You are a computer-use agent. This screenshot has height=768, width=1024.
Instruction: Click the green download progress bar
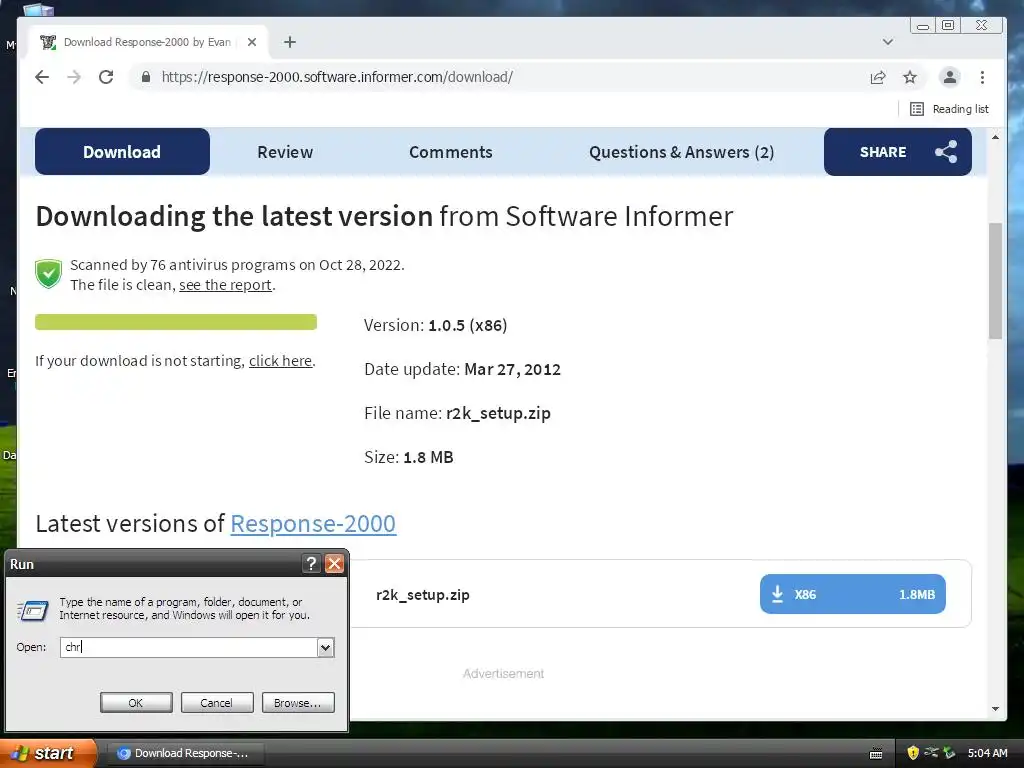tap(176, 322)
